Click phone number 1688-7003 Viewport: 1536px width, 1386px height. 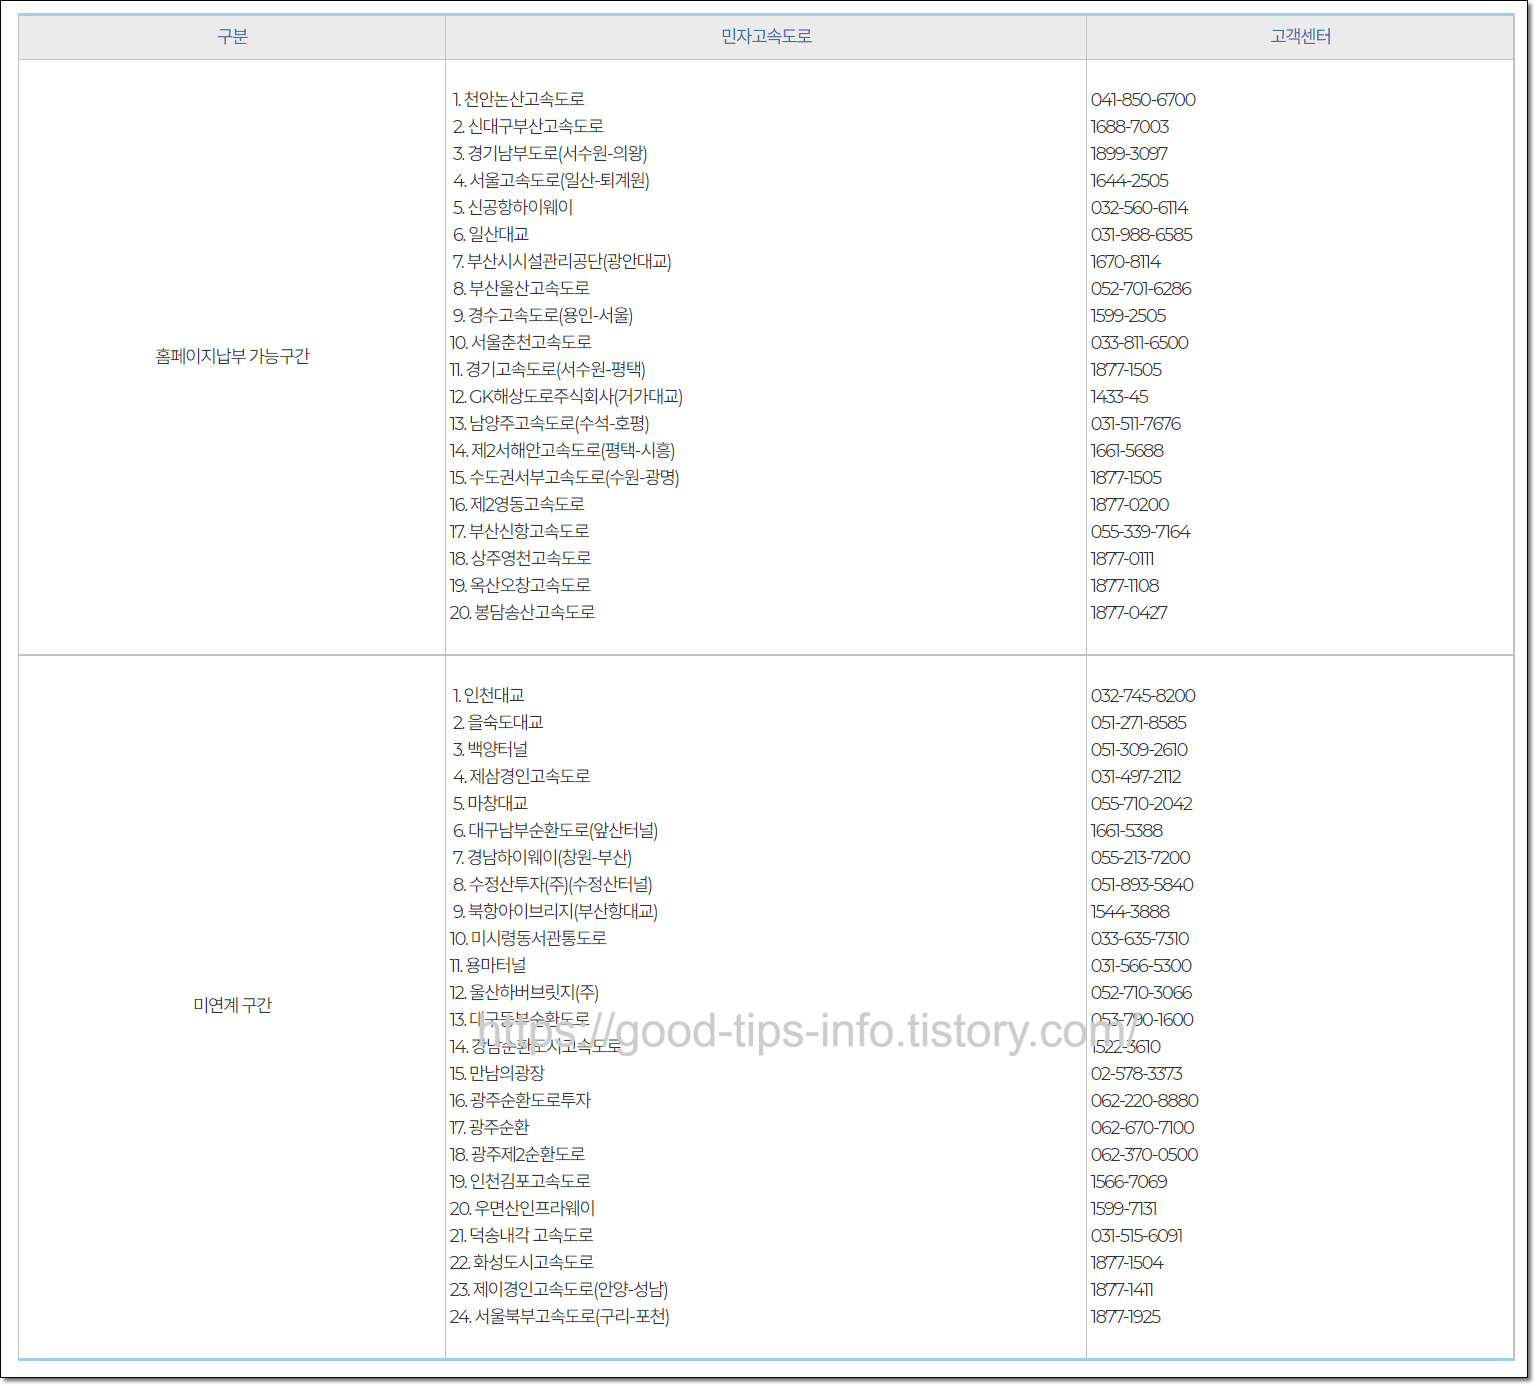(1130, 127)
